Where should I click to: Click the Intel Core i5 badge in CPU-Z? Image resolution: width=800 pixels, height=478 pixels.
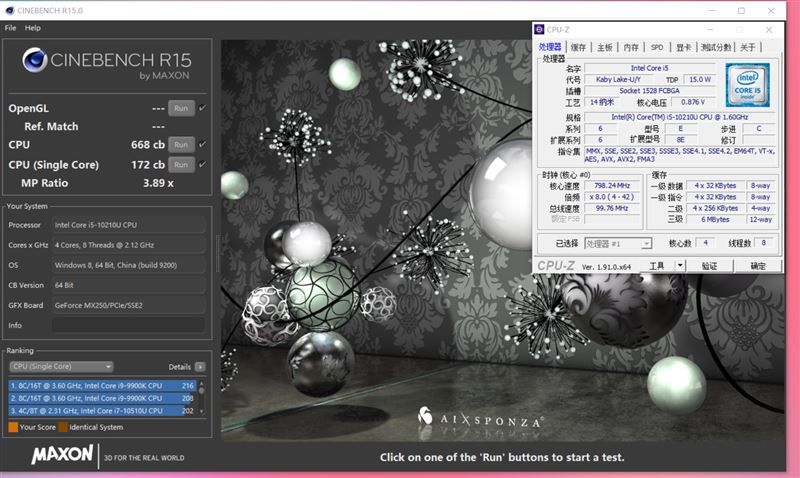point(747,85)
